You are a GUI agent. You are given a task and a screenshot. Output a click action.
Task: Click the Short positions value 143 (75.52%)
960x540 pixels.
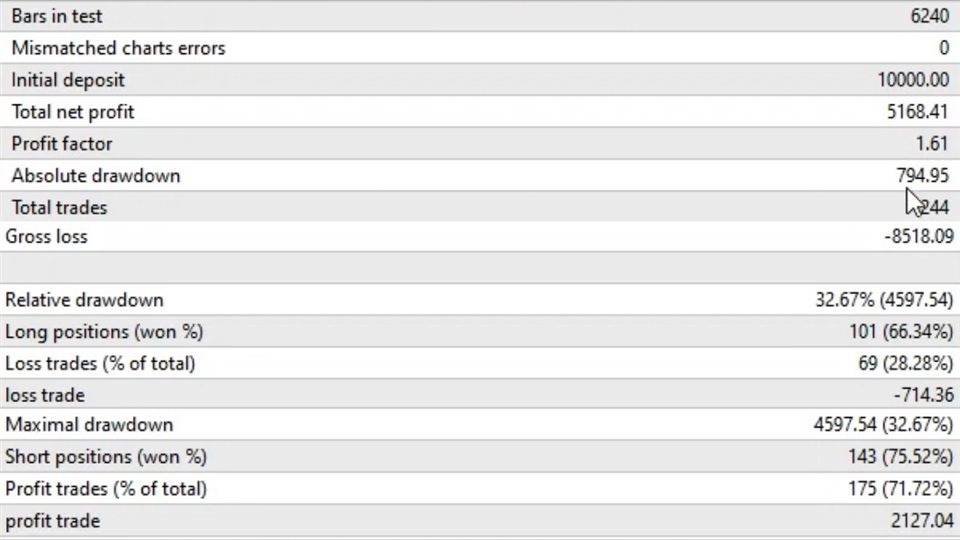[901, 457]
